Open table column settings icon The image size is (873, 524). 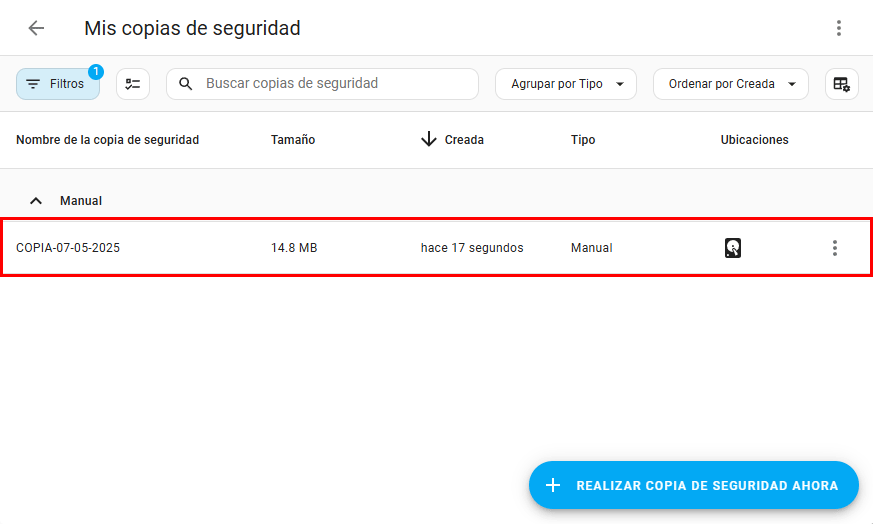click(841, 84)
